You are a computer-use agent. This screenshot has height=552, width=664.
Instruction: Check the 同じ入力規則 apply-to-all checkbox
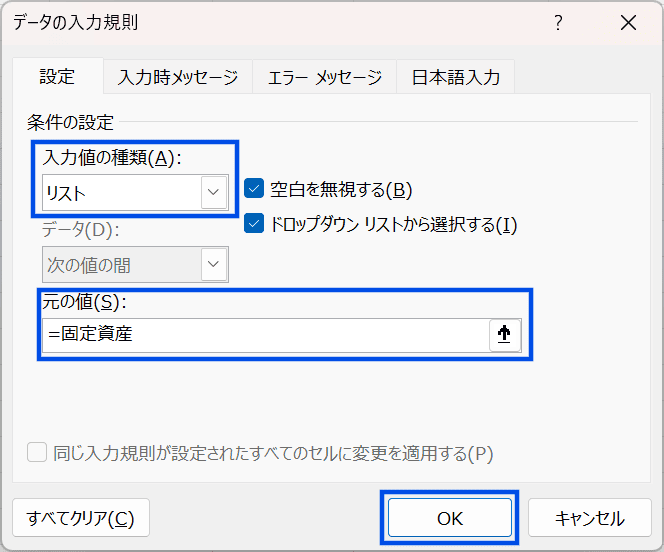37,453
